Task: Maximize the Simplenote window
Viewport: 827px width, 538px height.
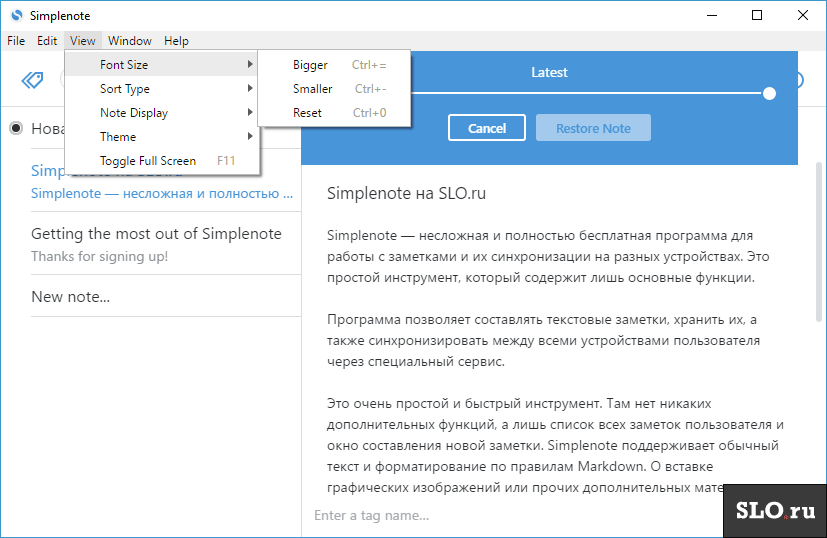Action: coord(757,15)
